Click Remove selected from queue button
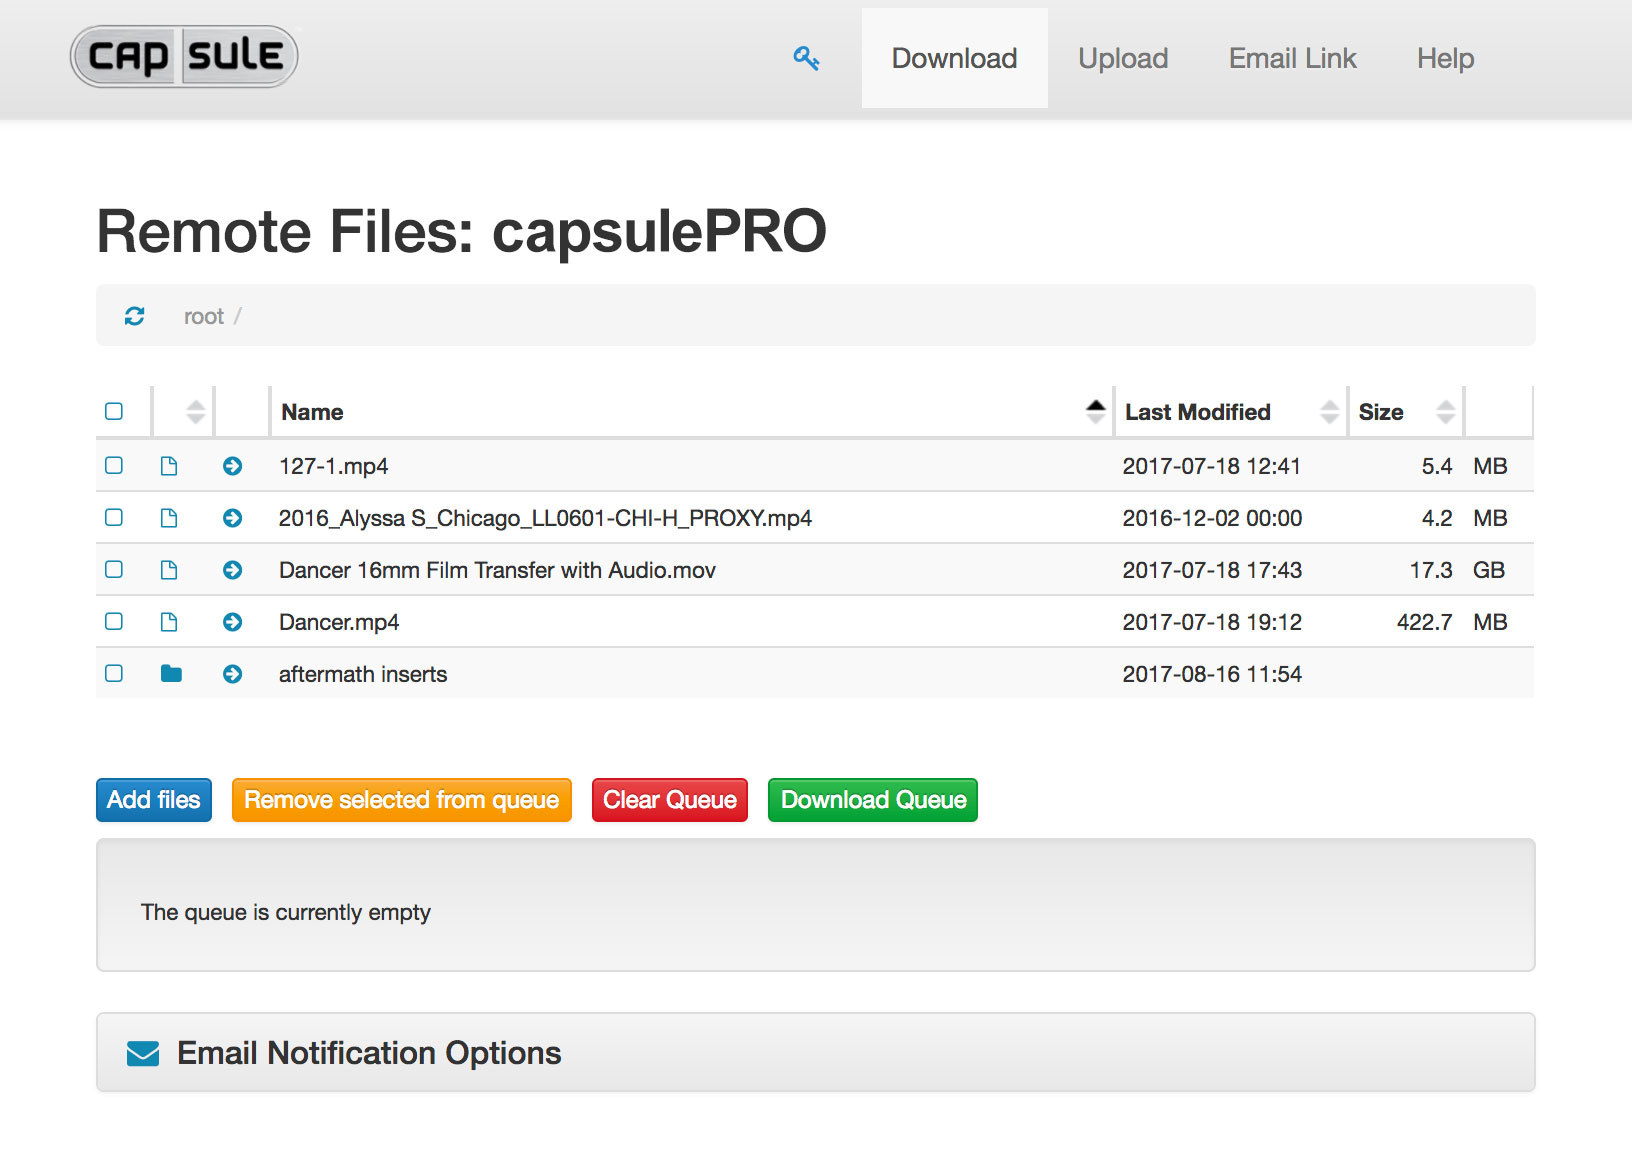Image resolution: width=1632 pixels, height=1164 pixels. click(x=402, y=800)
